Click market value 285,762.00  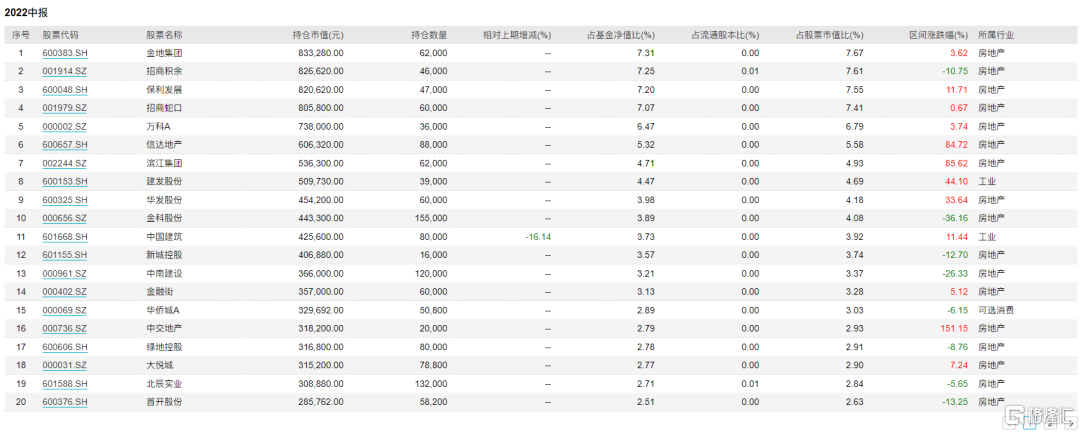pos(322,402)
